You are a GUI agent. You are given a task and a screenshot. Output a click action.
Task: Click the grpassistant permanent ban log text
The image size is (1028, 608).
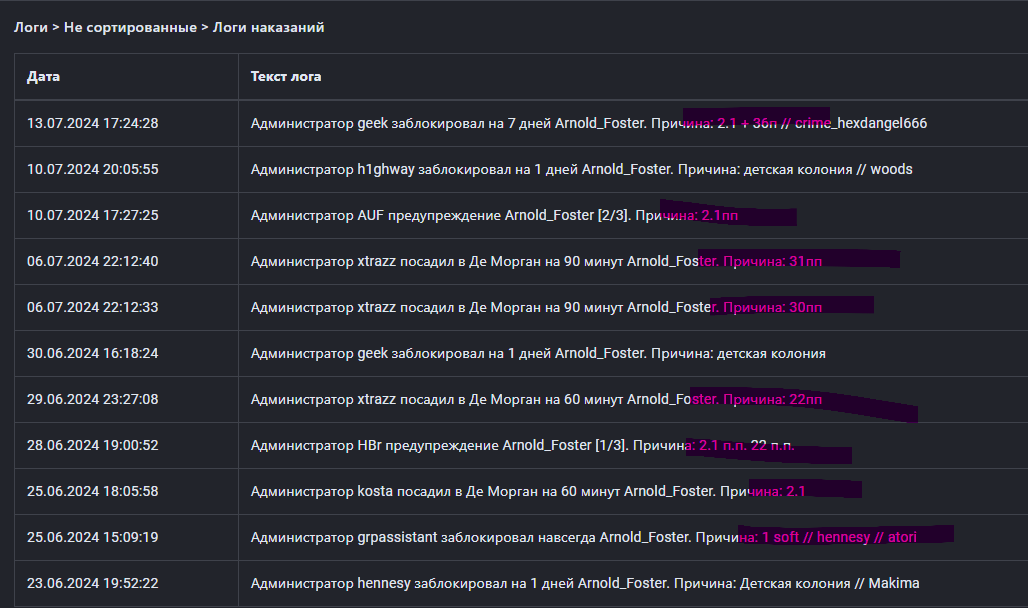(583, 538)
